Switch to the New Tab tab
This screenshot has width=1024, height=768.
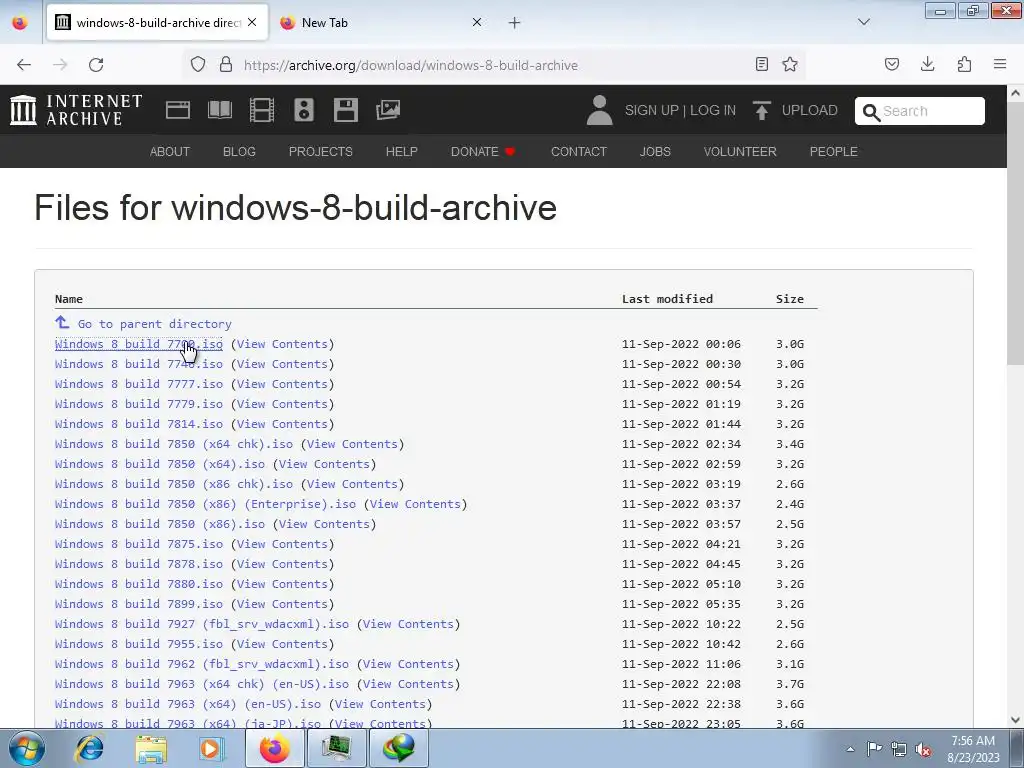(382, 23)
